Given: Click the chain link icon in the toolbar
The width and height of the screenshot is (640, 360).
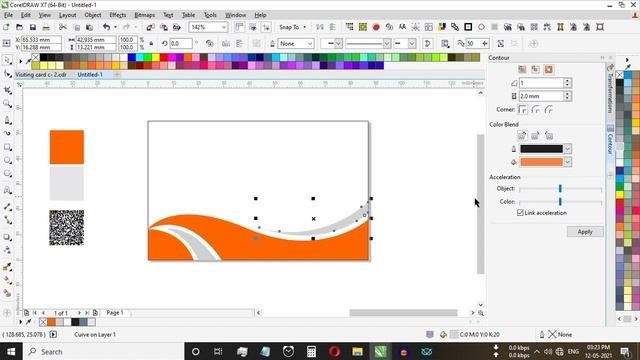Looking at the screenshot, I should (455, 27).
